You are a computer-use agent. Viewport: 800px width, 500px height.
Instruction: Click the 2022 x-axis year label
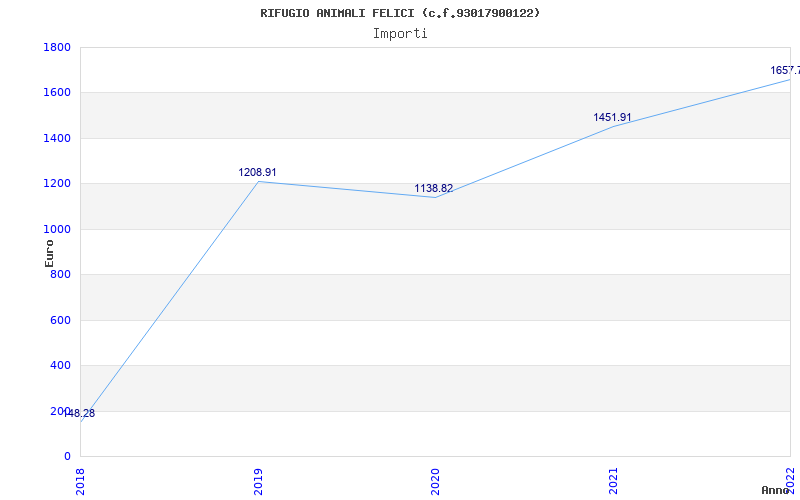point(790,481)
